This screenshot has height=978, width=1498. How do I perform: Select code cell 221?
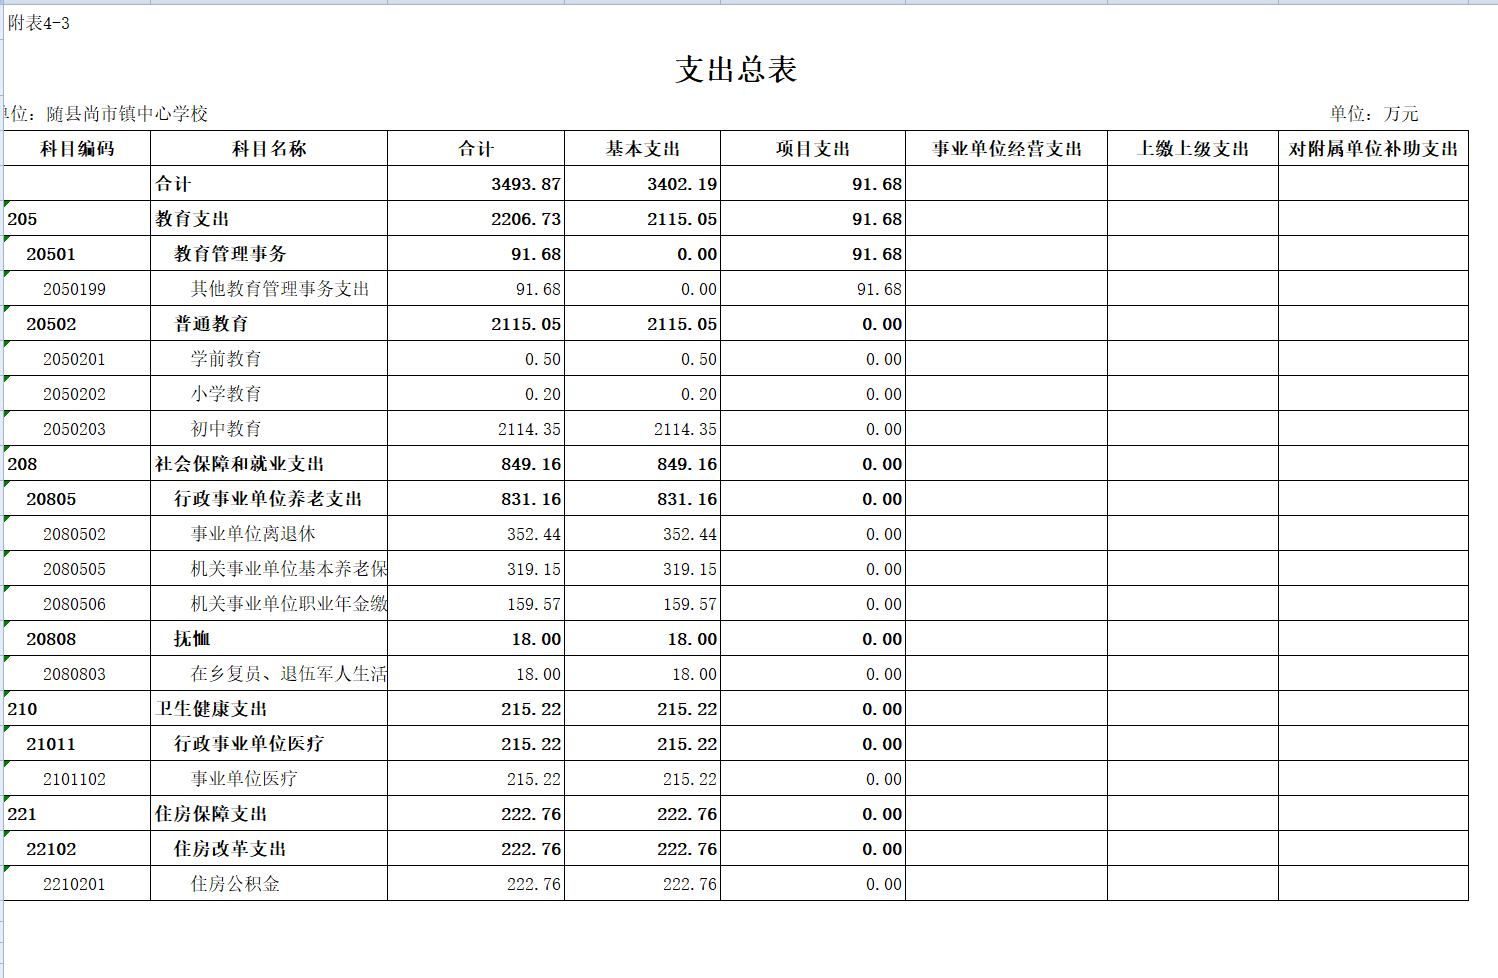point(77,814)
